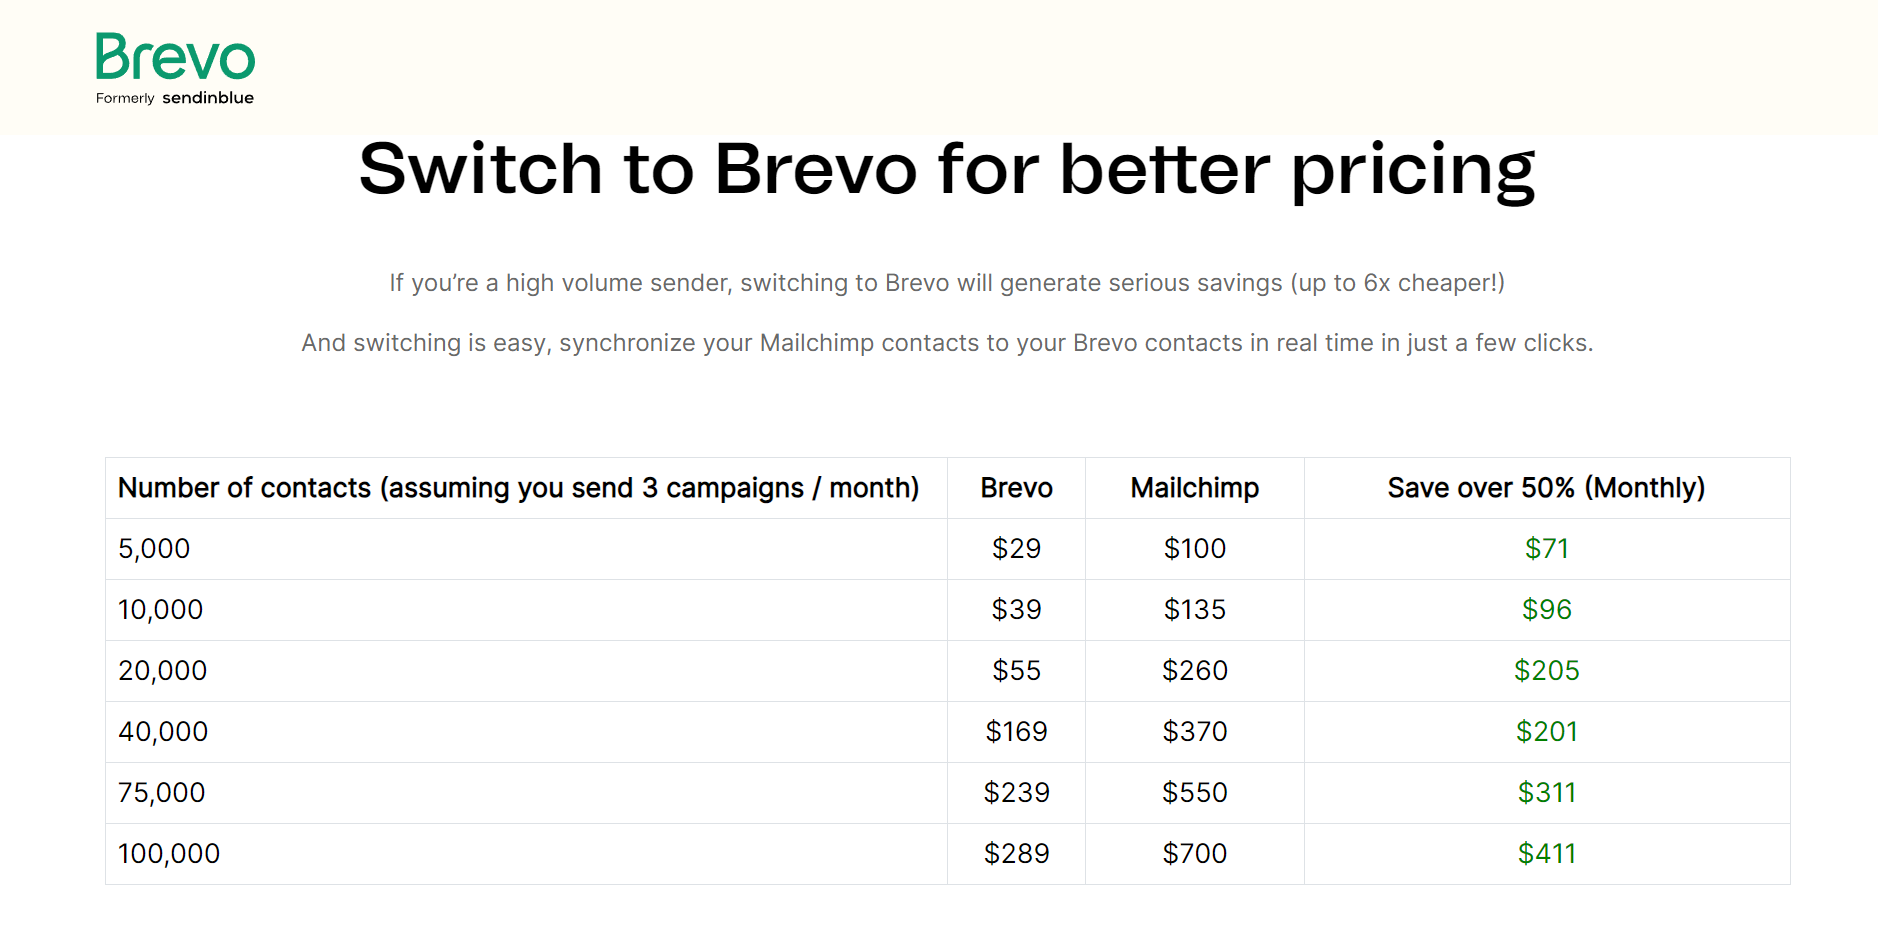Click the 'Save over 50% (Monthly)' header
Viewport: 1878px width, 928px height.
(1546, 488)
